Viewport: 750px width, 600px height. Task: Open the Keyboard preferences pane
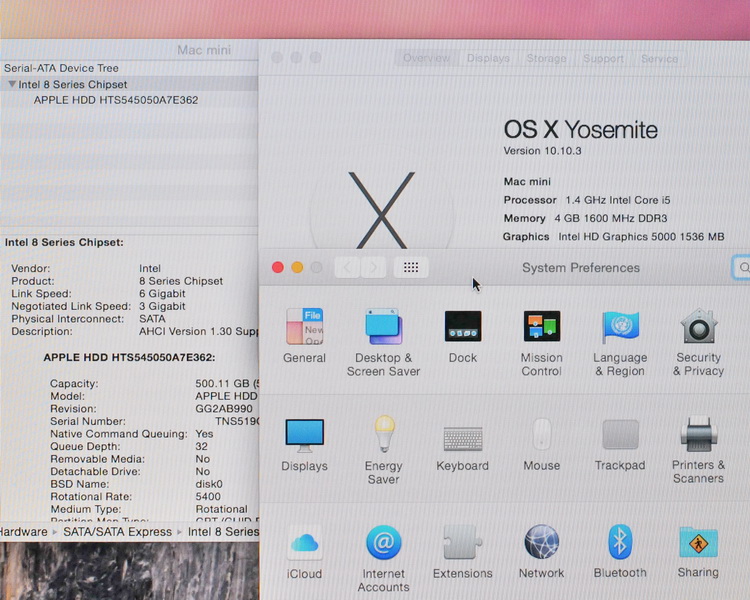463,448
